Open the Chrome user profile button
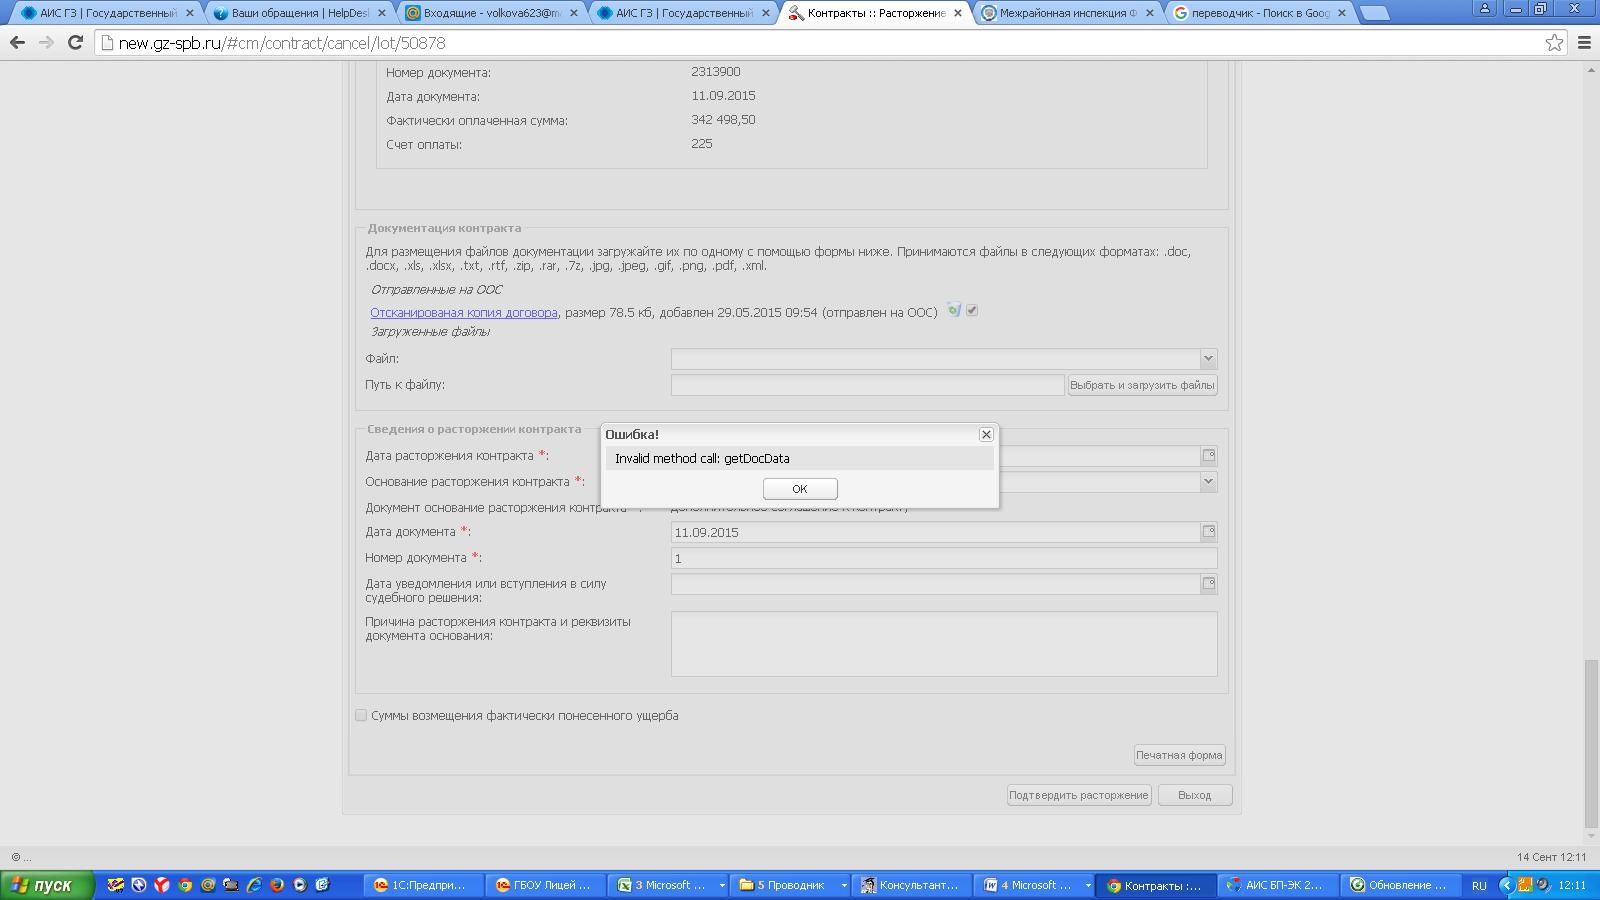The height and width of the screenshot is (900, 1600). pyautogui.click(x=1484, y=8)
